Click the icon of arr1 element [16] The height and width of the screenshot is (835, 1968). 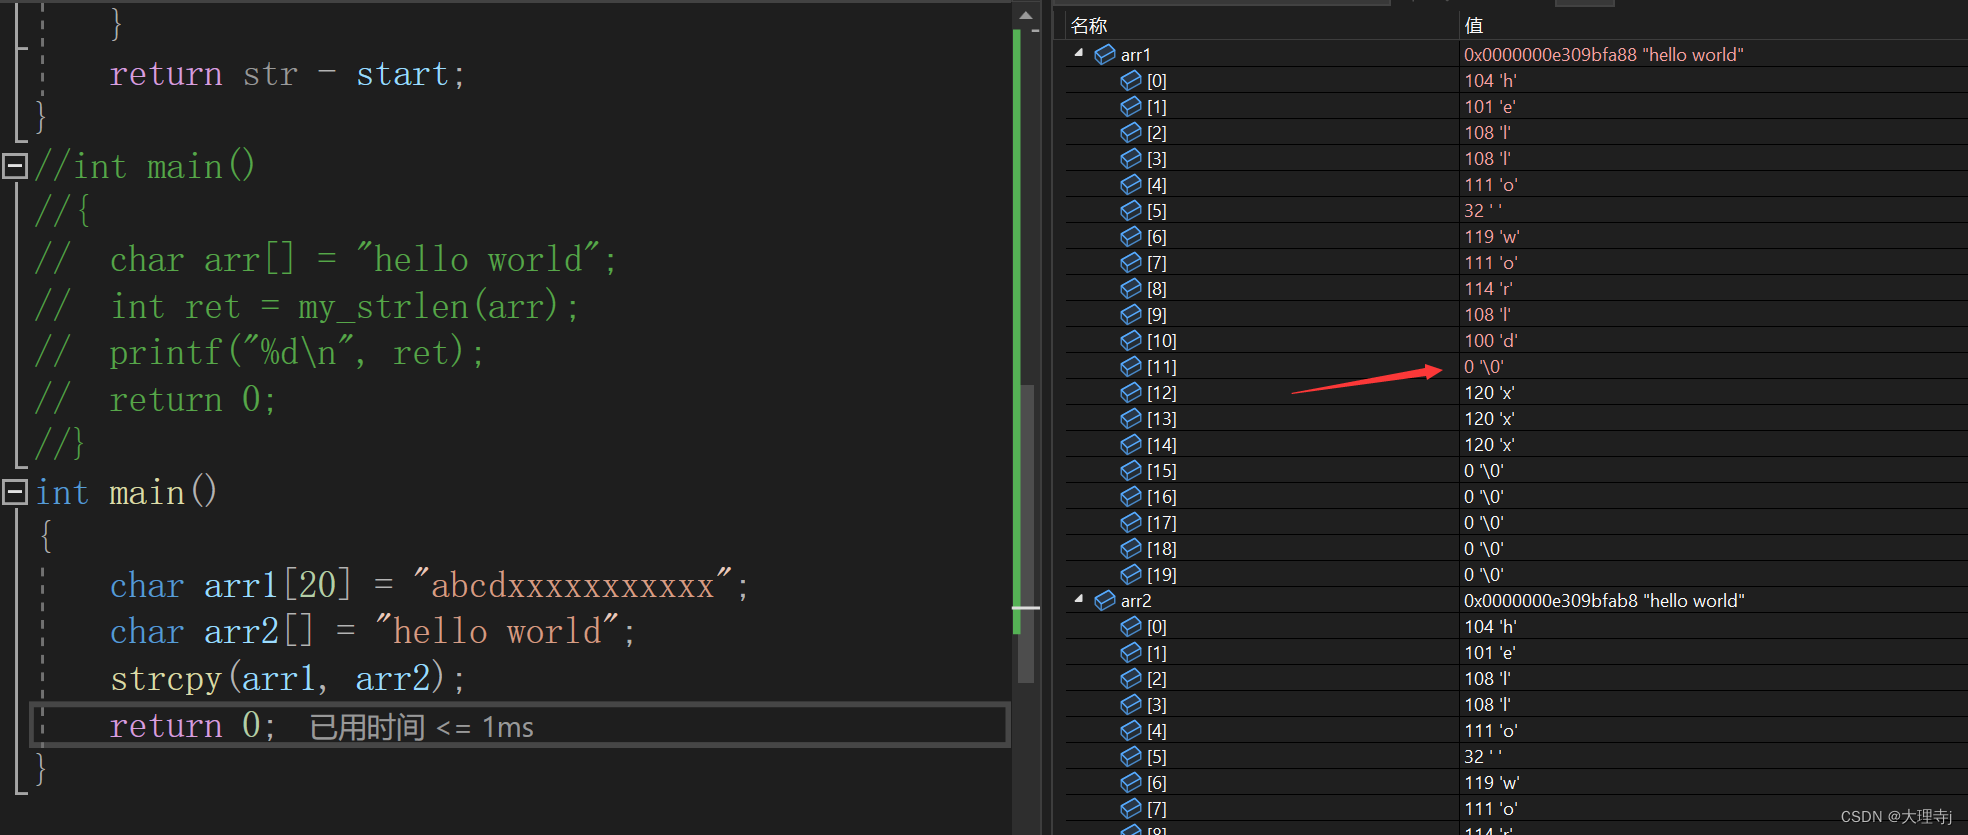coord(1131,496)
